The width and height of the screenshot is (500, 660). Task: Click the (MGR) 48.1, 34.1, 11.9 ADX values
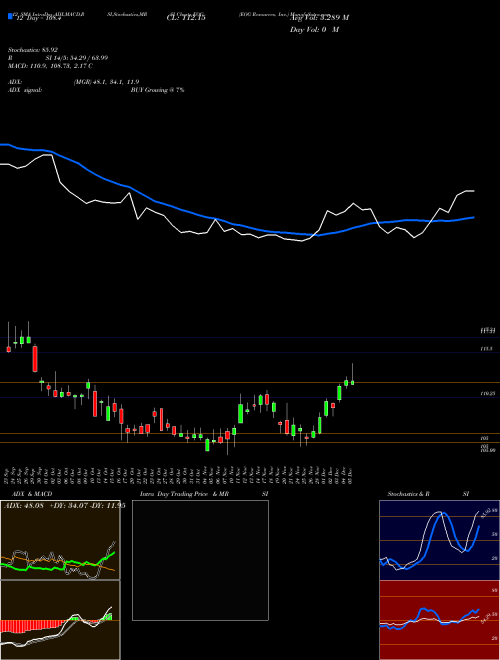click(106, 82)
